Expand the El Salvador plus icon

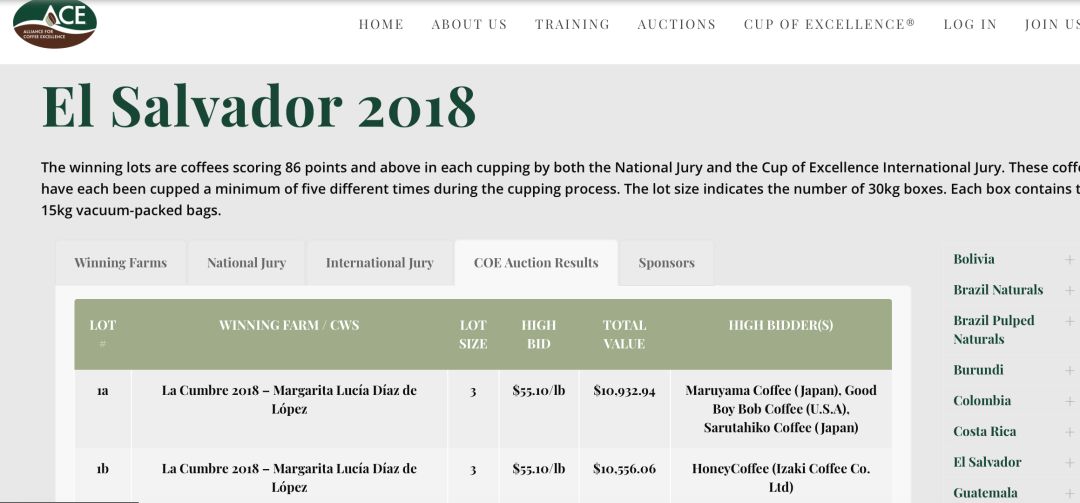(x=1069, y=463)
